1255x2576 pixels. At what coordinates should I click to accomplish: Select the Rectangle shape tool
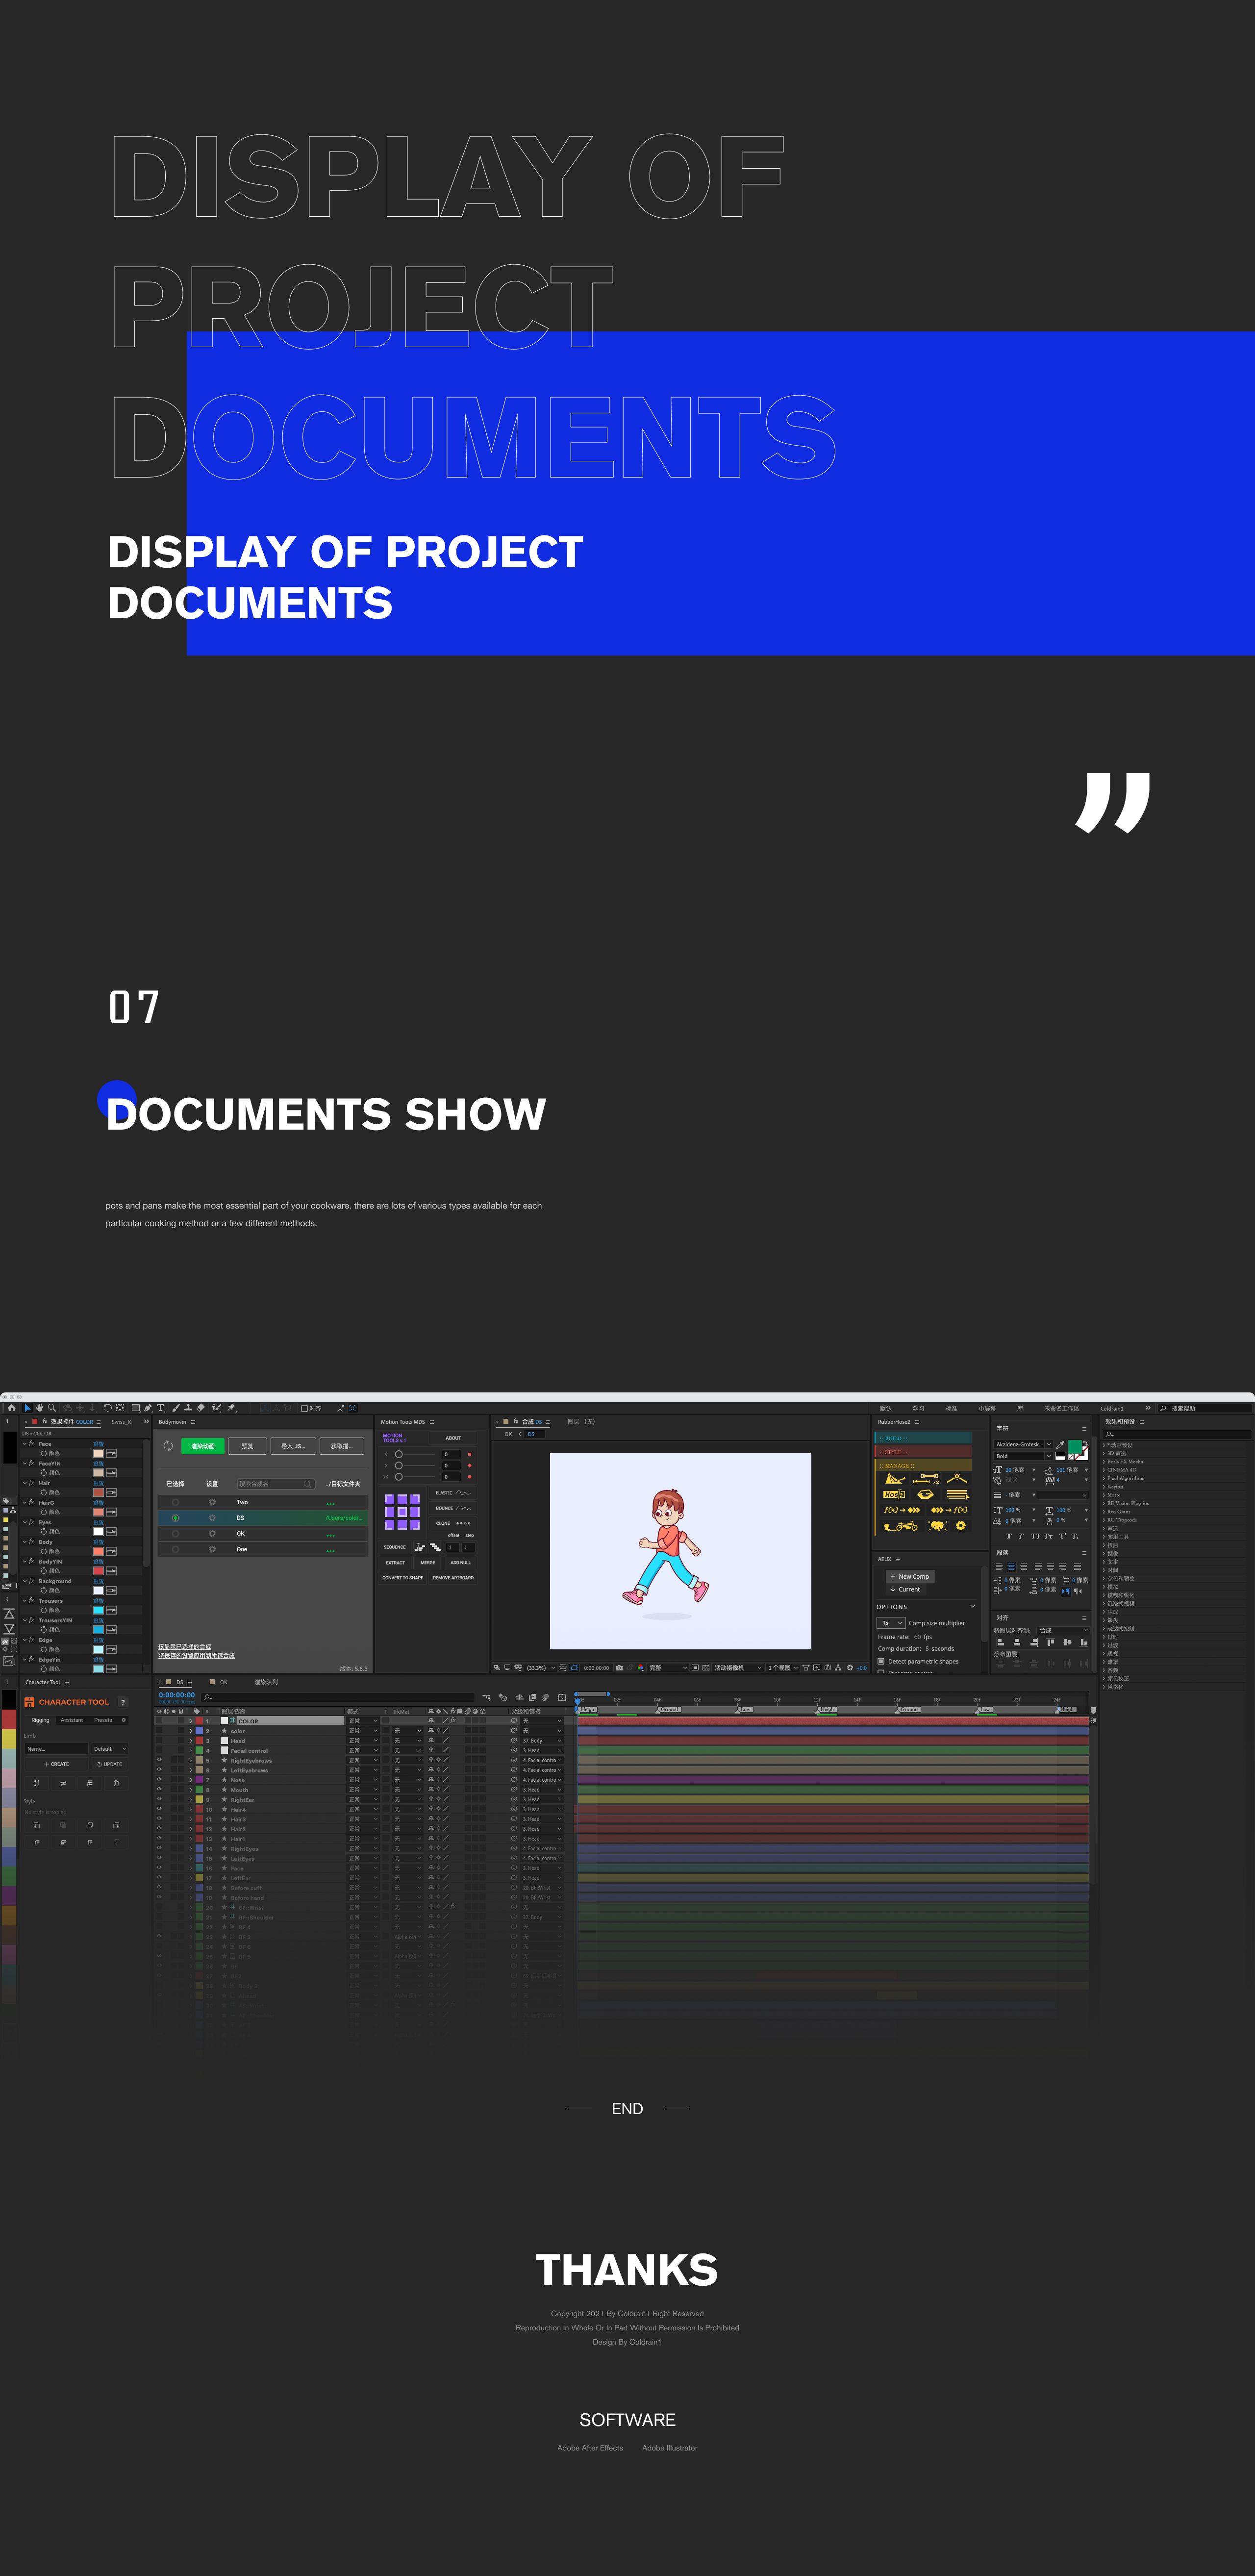coord(136,1408)
